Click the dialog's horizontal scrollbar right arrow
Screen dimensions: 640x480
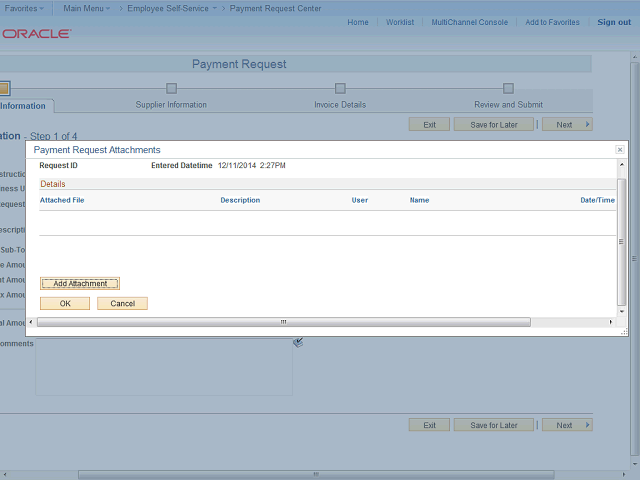coord(611,322)
